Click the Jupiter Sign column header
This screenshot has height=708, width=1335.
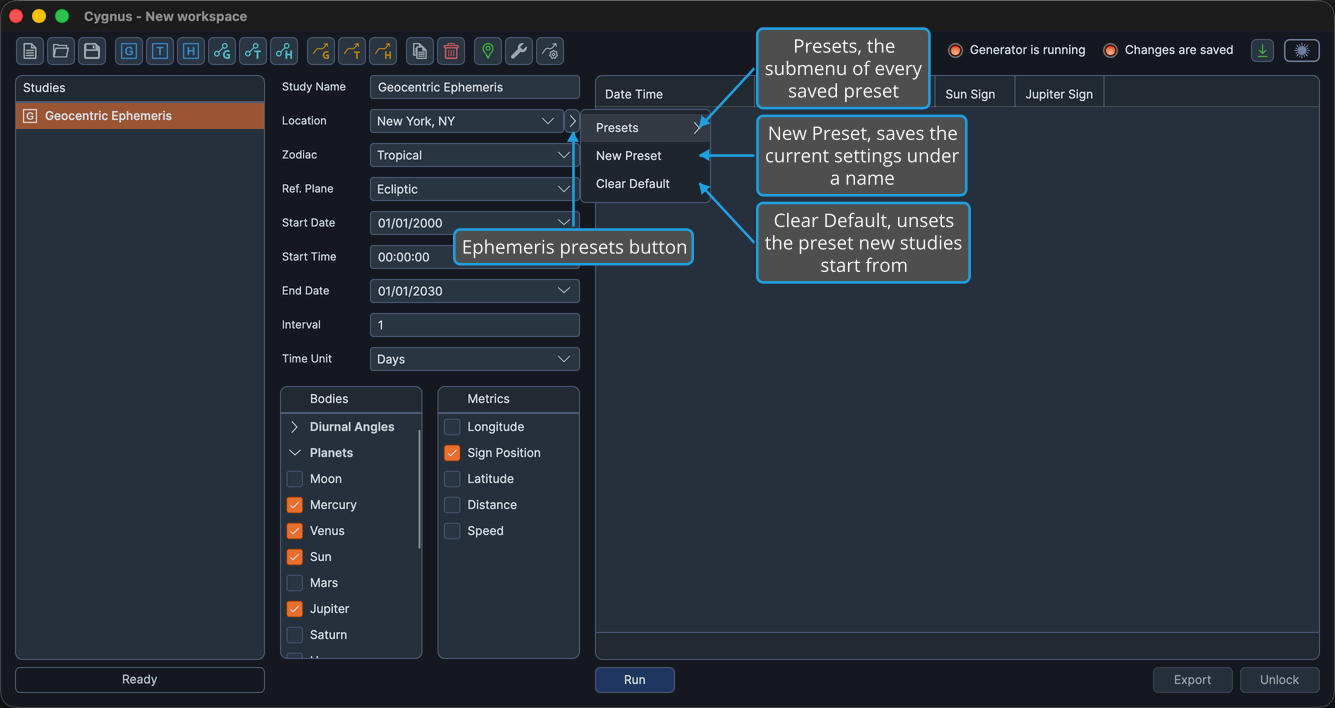[x=1059, y=94]
